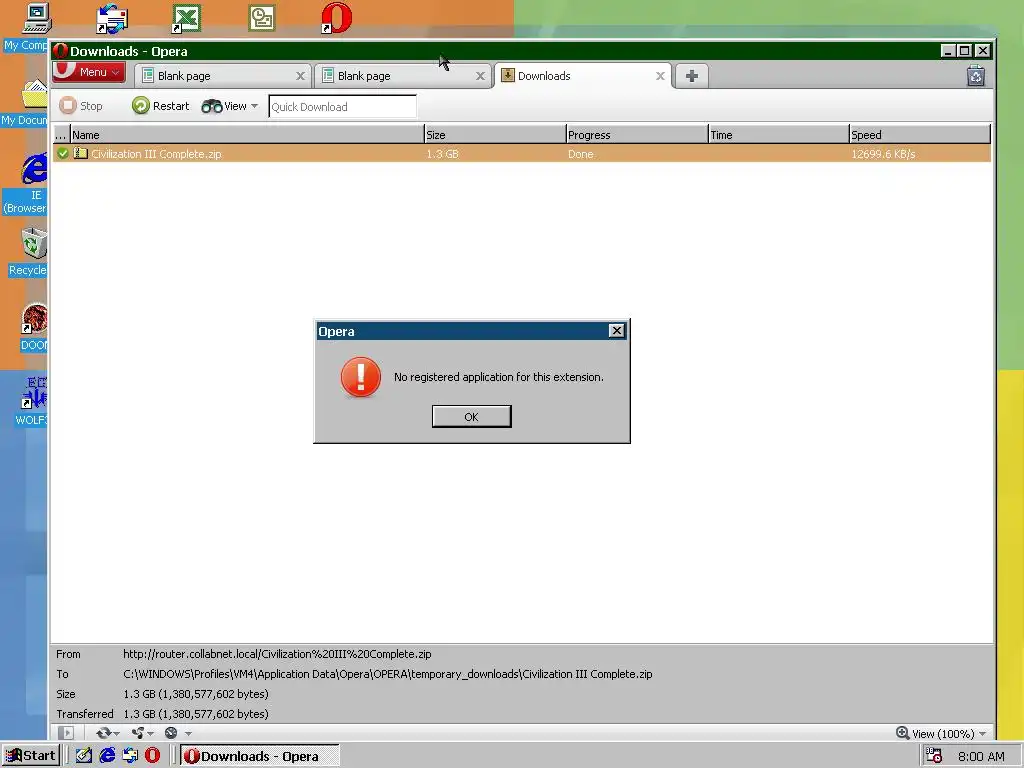Close the Blank page tab next to Menu
Screen dimensions: 1024x768
[x=300, y=76]
